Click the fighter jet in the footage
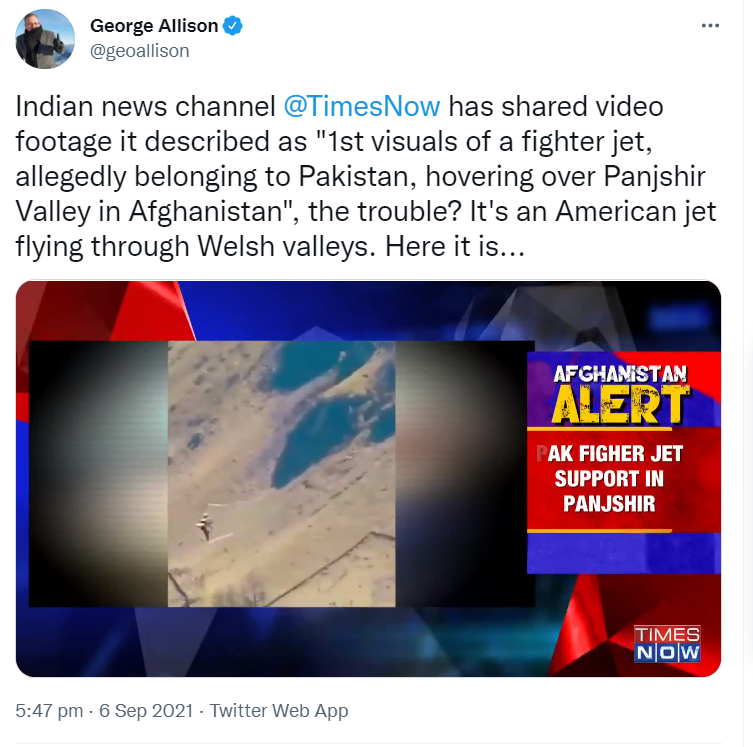 click(205, 526)
